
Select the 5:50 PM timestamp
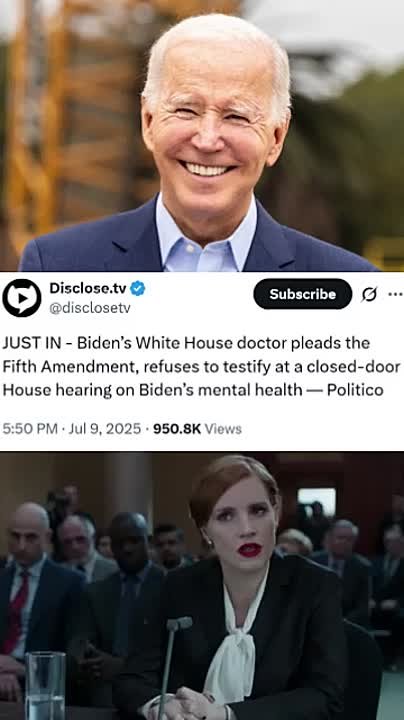(x=30, y=429)
